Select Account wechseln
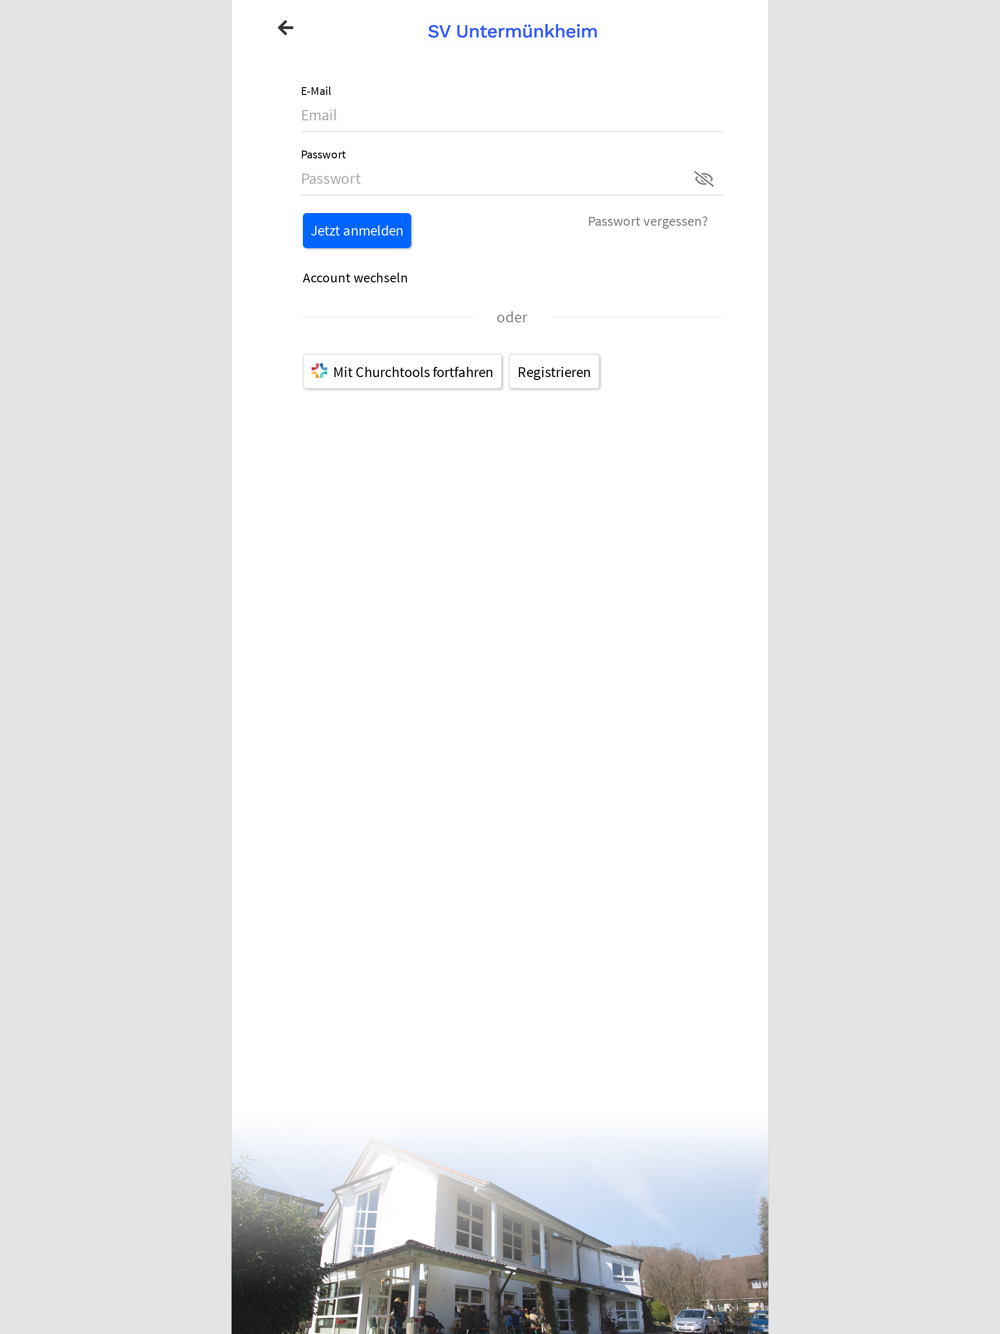1000x1334 pixels. (x=355, y=278)
